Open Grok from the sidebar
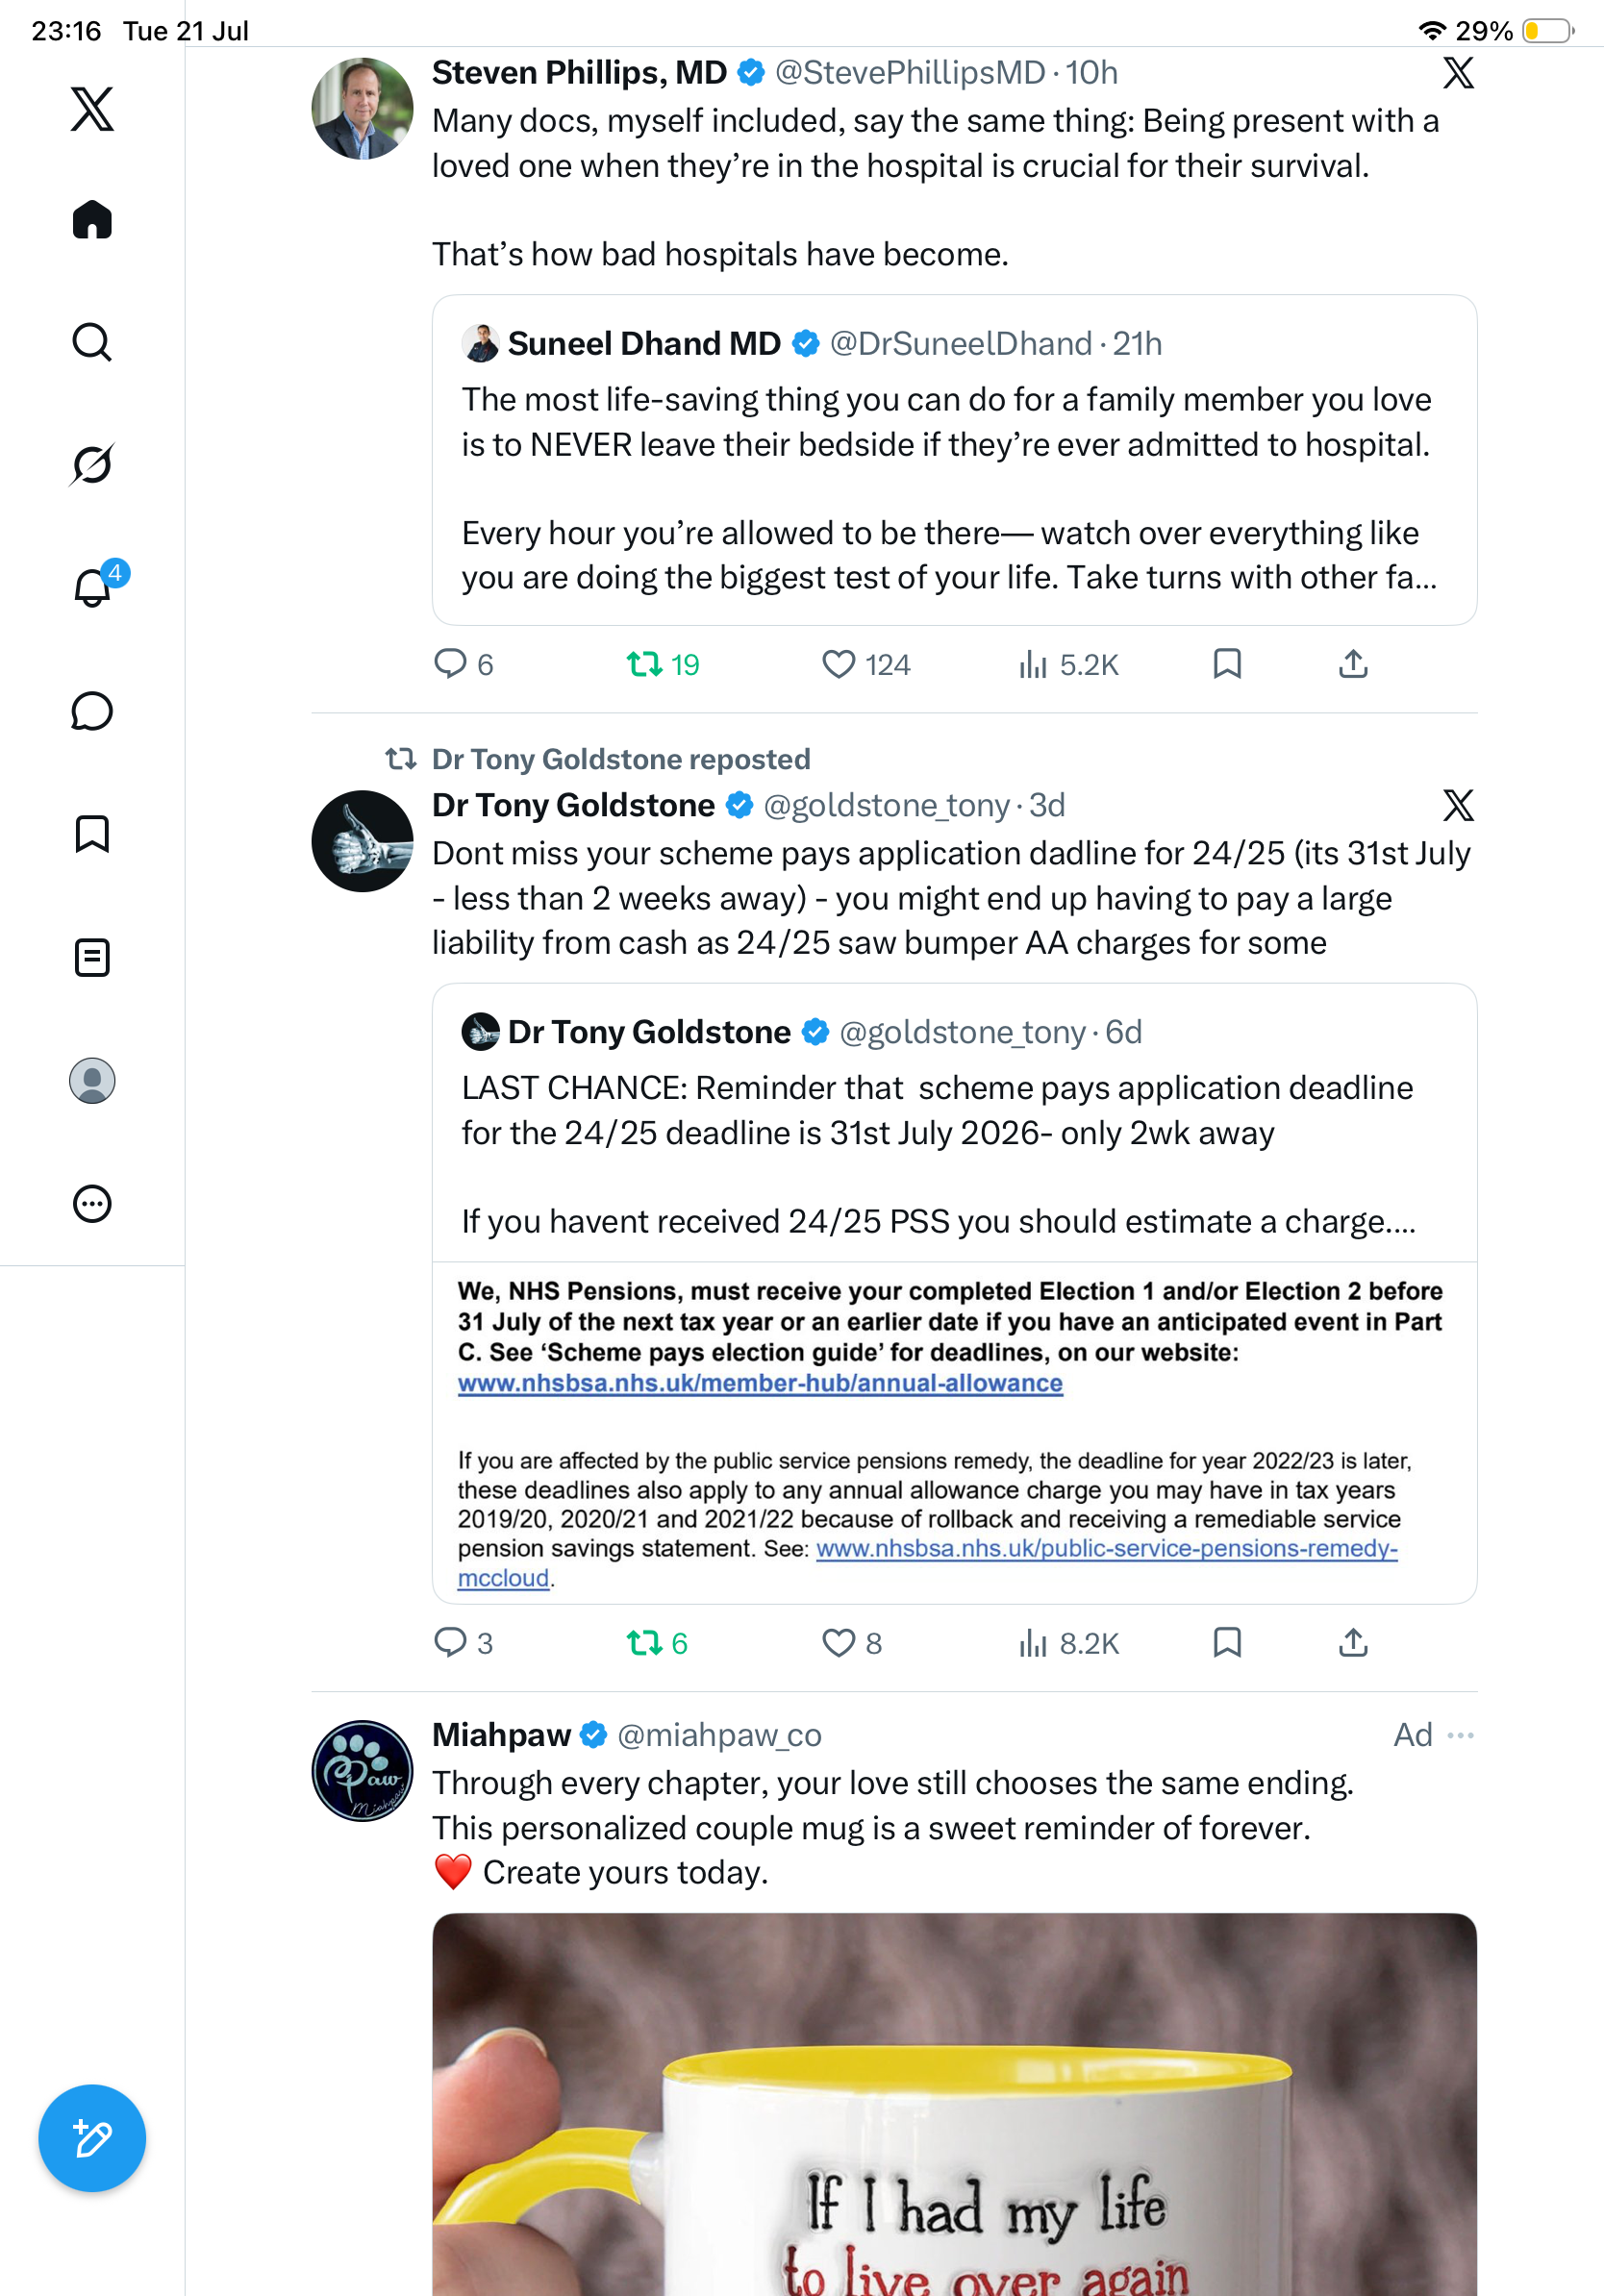1604x2296 pixels. pos(92,464)
